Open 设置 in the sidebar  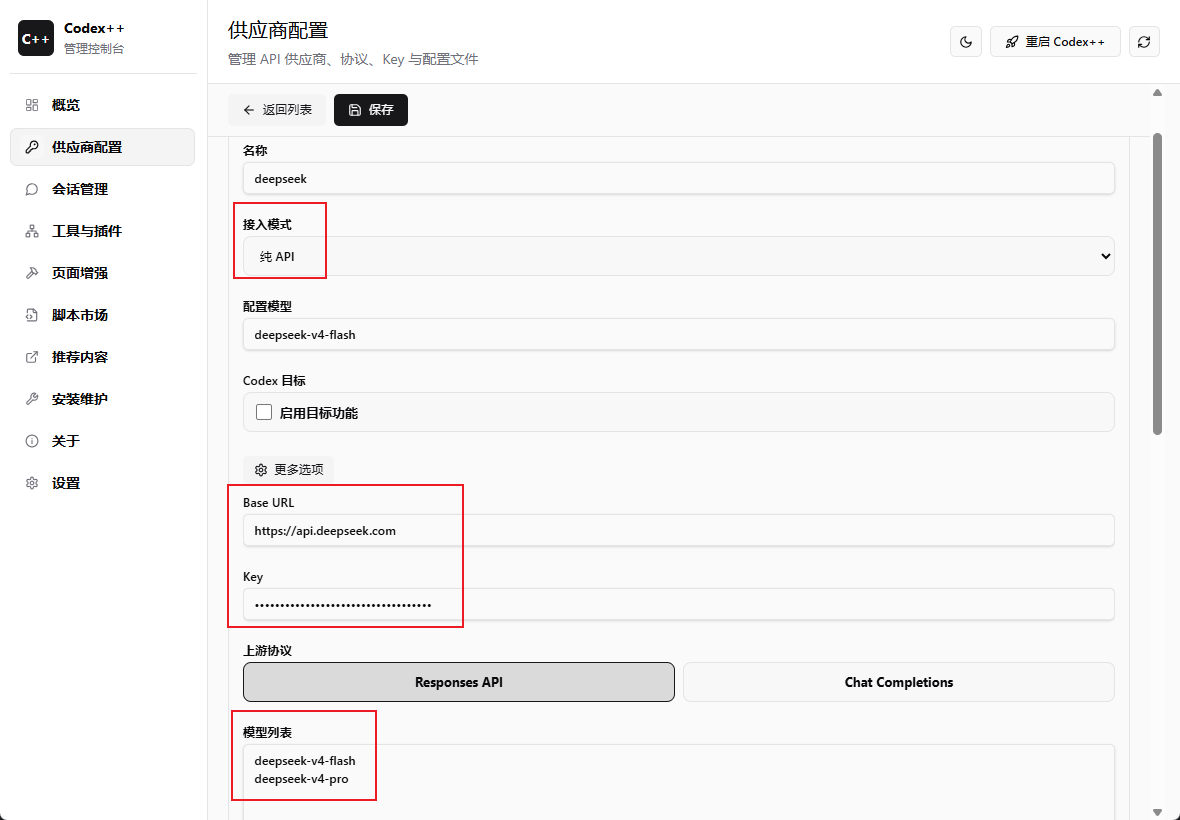coord(102,483)
